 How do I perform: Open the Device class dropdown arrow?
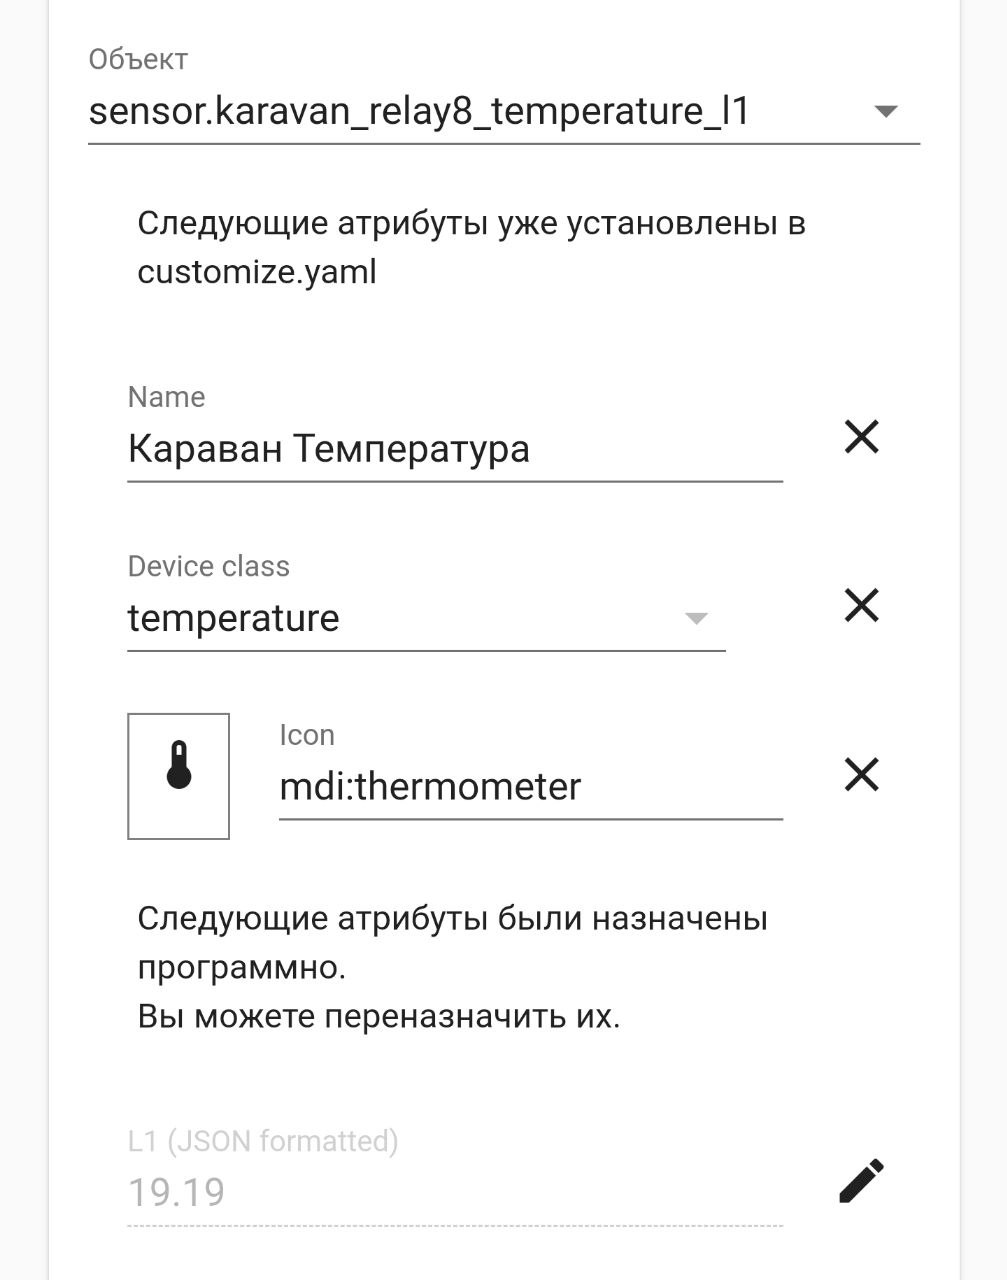696,618
